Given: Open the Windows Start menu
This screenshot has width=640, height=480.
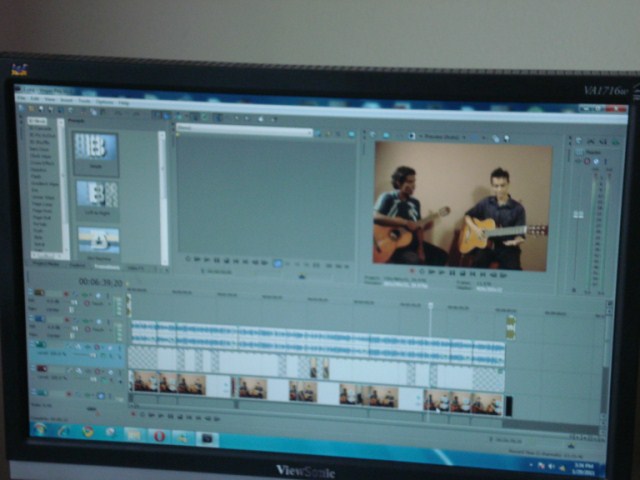Looking at the screenshot, I should tap(40, 429).
